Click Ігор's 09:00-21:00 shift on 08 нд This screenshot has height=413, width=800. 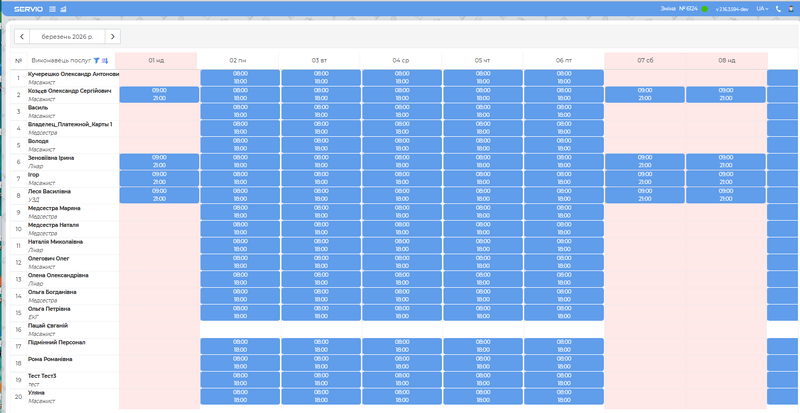point(726,178)
